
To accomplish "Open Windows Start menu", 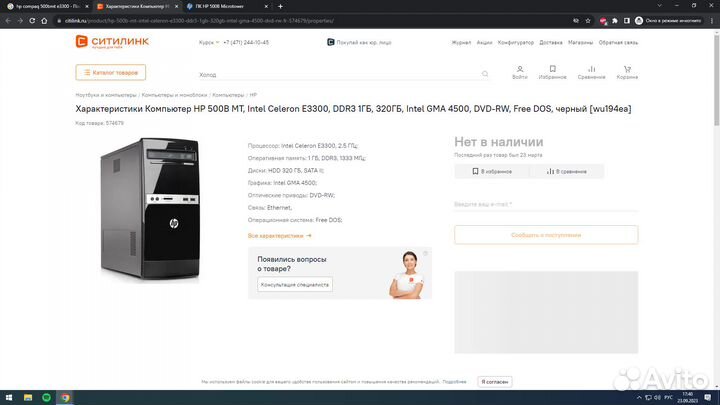I will tap(9, 397).
